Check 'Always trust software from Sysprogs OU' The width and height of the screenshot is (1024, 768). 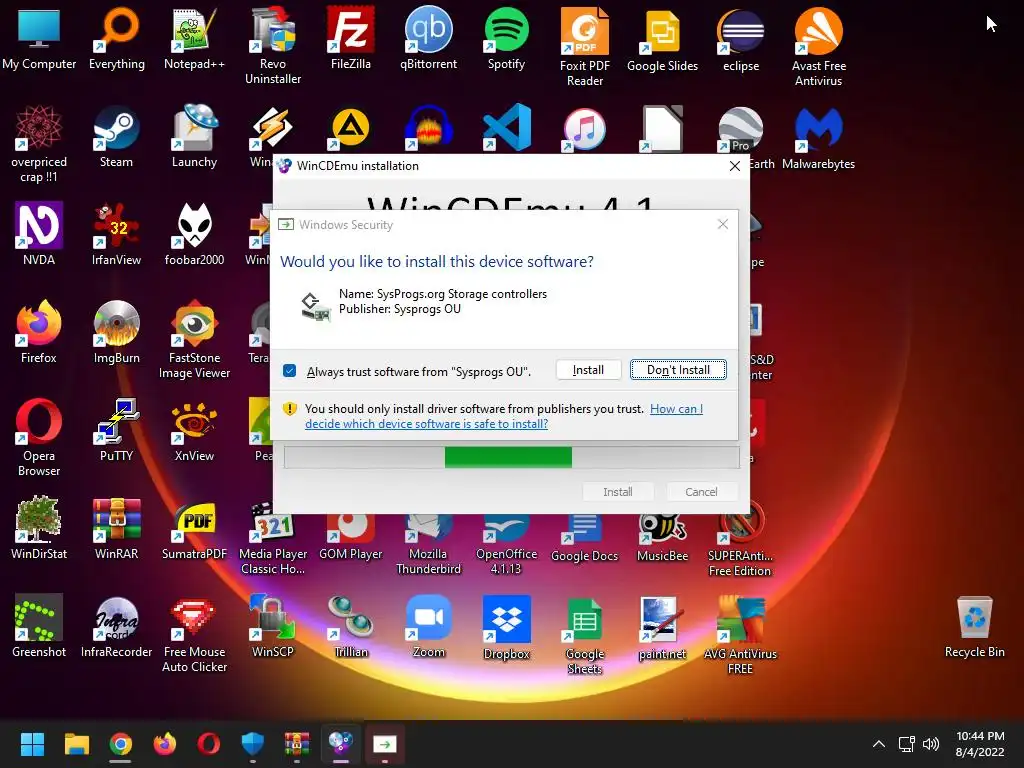tap(290, 371)
